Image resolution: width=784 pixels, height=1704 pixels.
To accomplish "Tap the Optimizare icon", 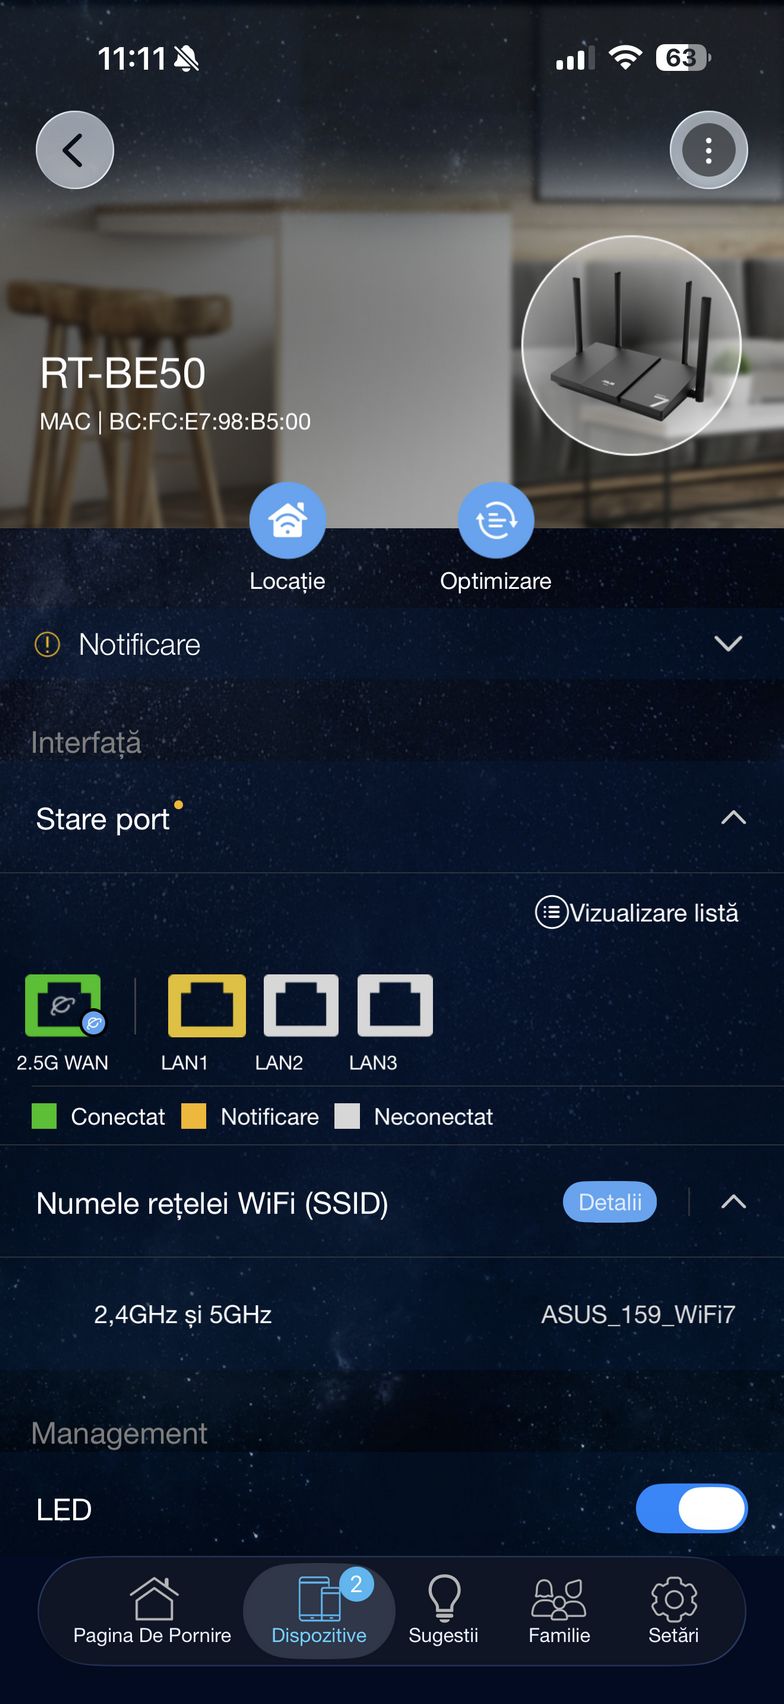I will (x=496, y=520).
